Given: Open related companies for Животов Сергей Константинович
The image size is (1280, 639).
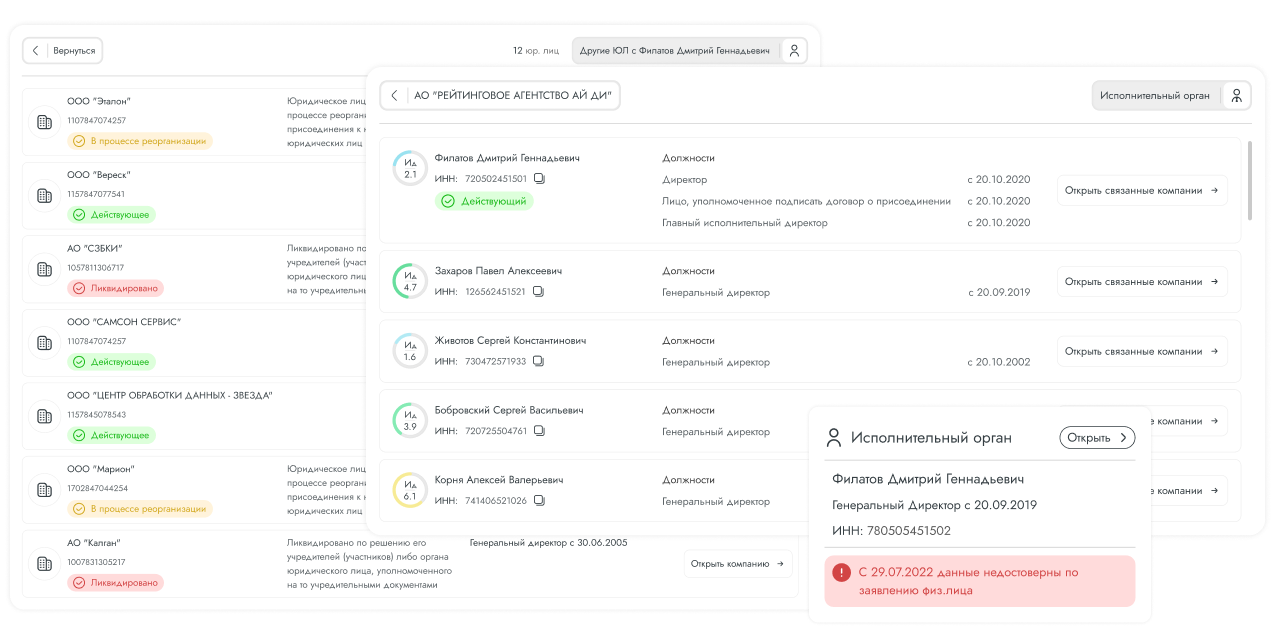Looking at the screenshot, I should [1141, 352].
